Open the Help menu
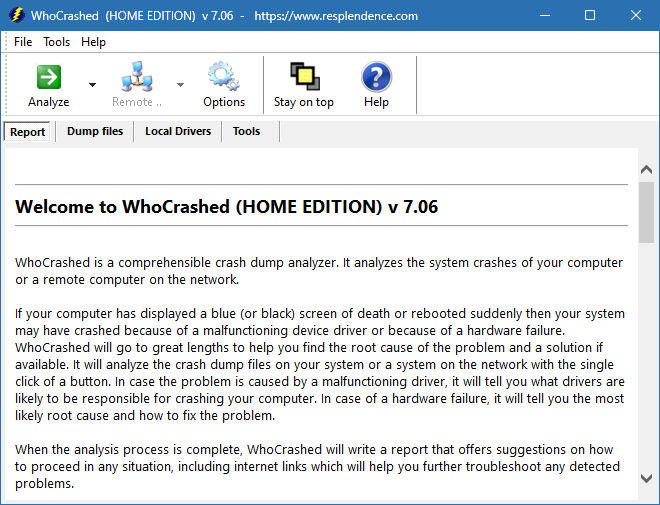The height and width of the screenshot is (505, 660). coord(93,42)
